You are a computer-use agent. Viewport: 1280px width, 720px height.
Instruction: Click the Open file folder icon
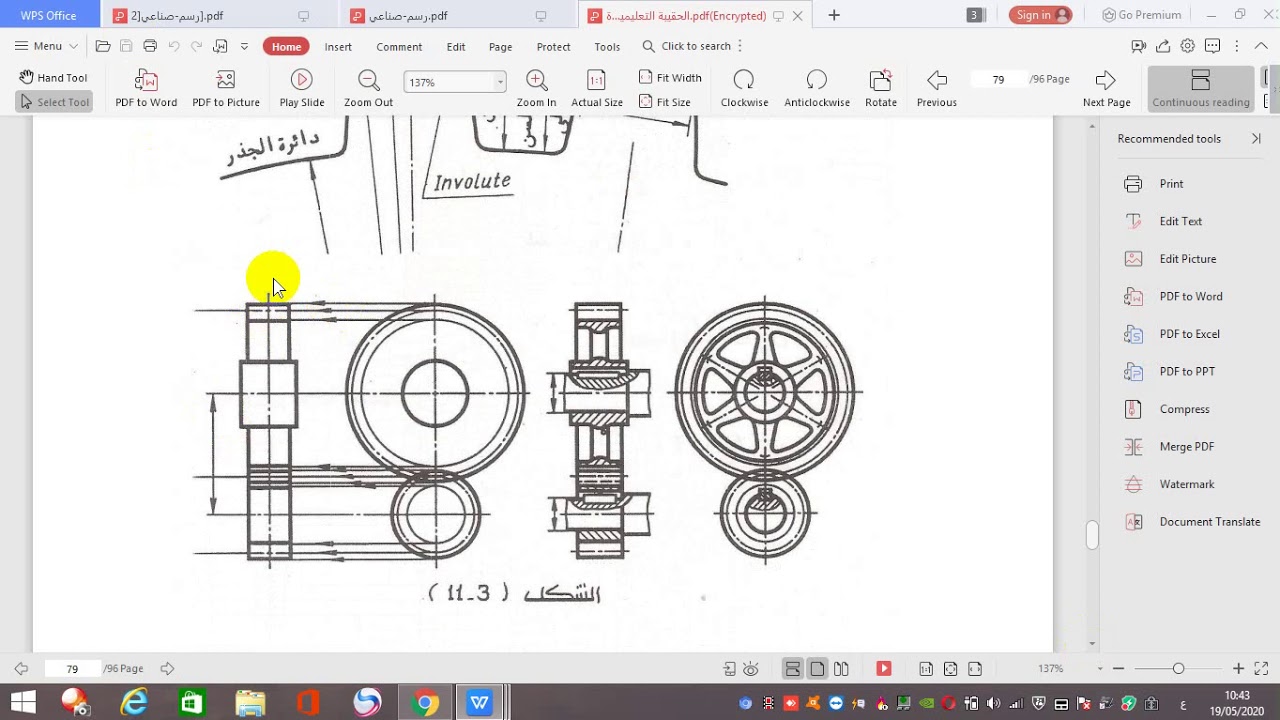click(x=102, y=46)
